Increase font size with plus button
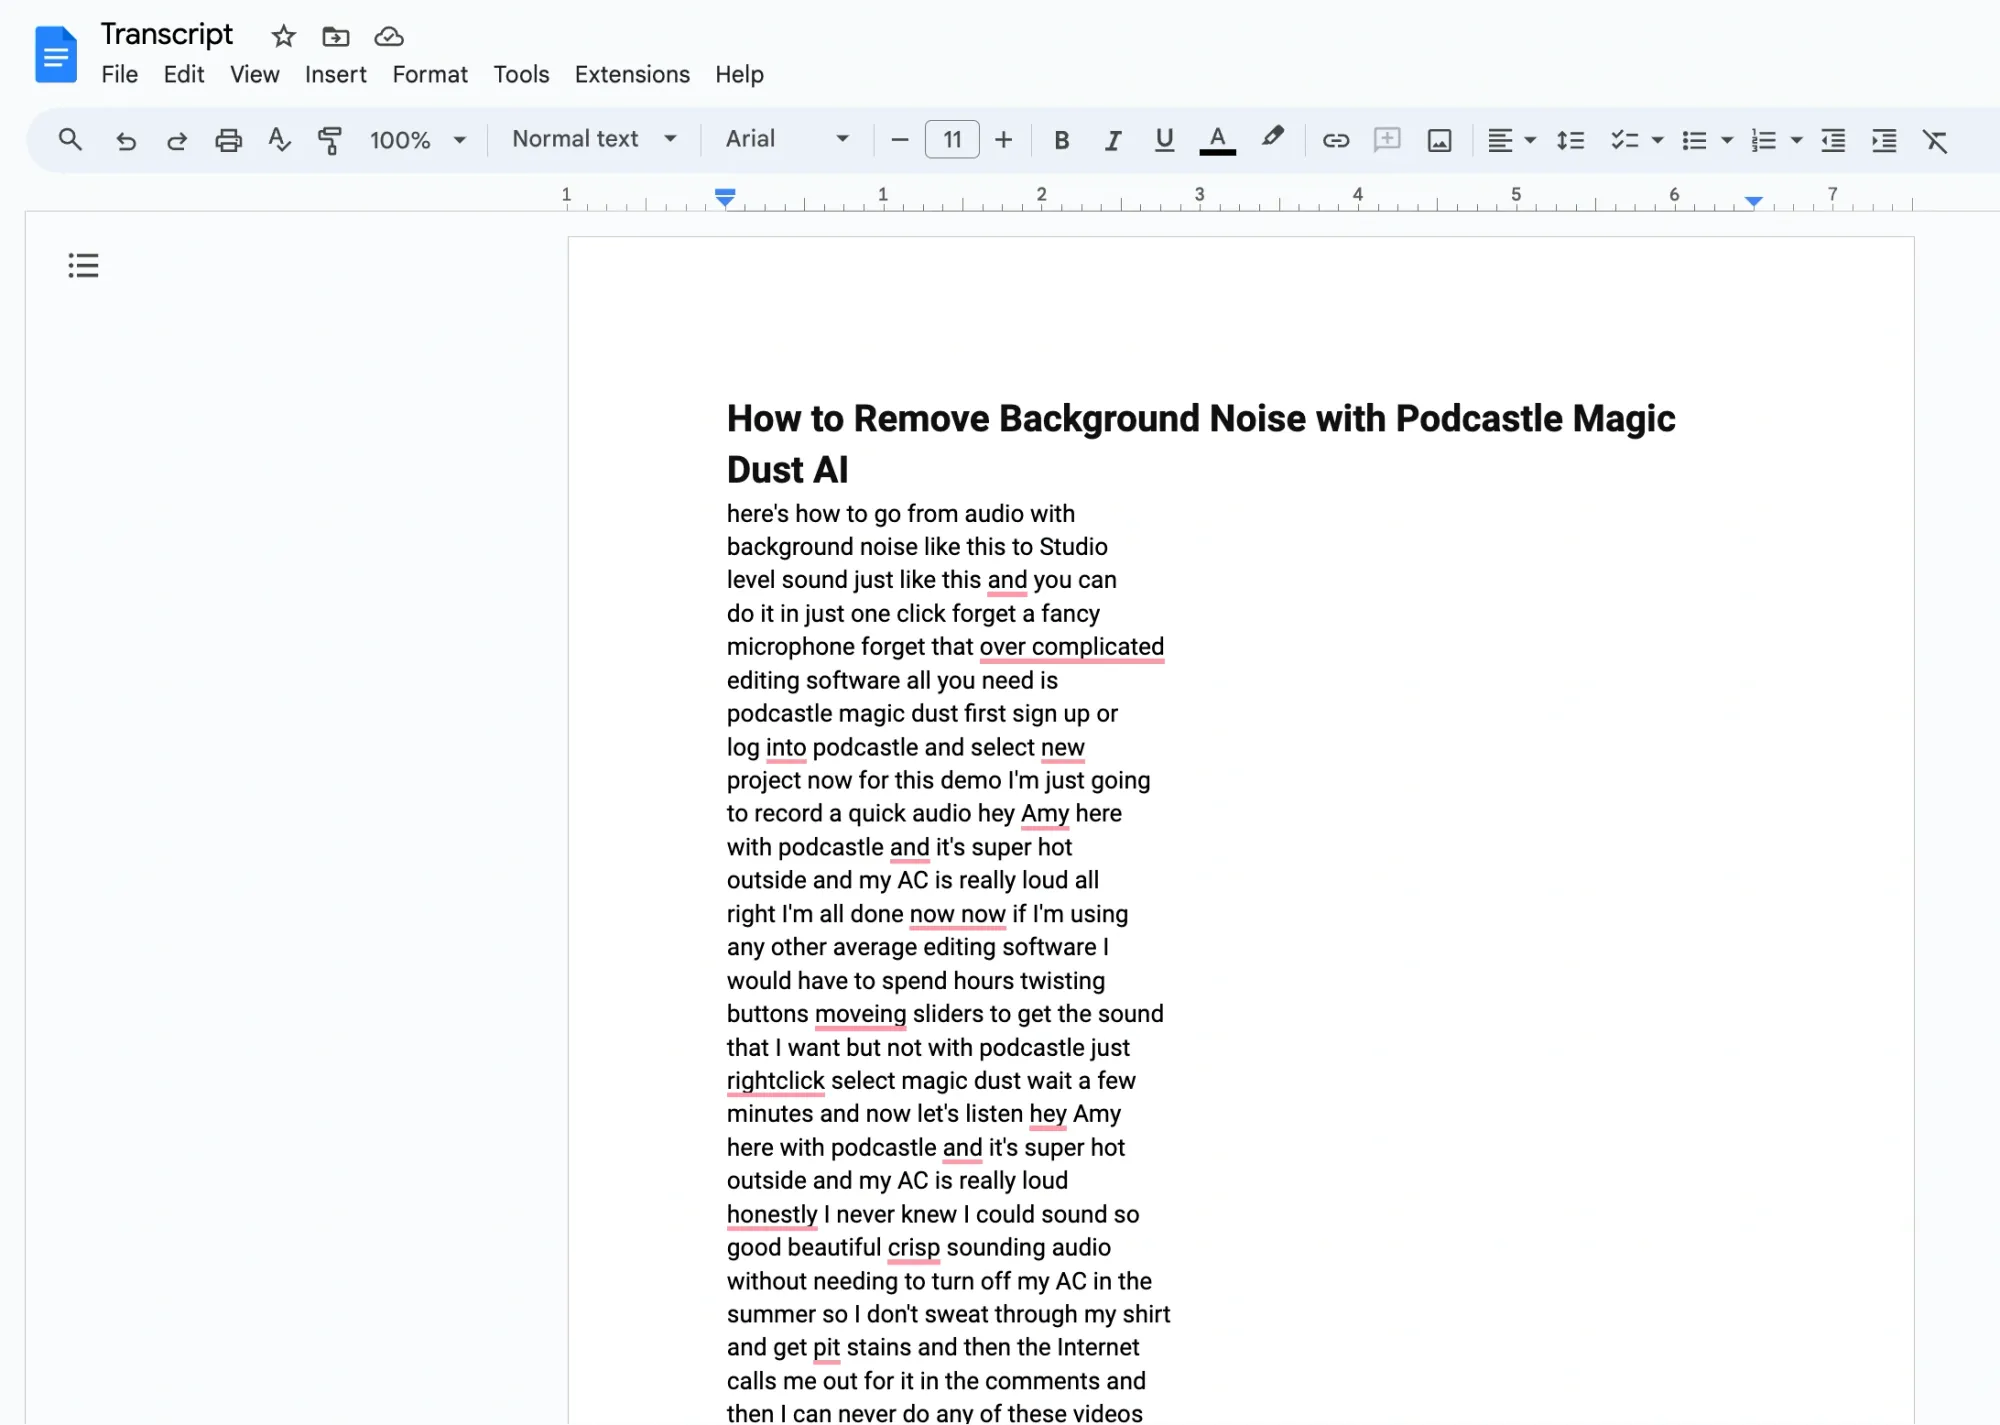Viewport: 2000px width, 1425px height. click(x=1004, y=140)
